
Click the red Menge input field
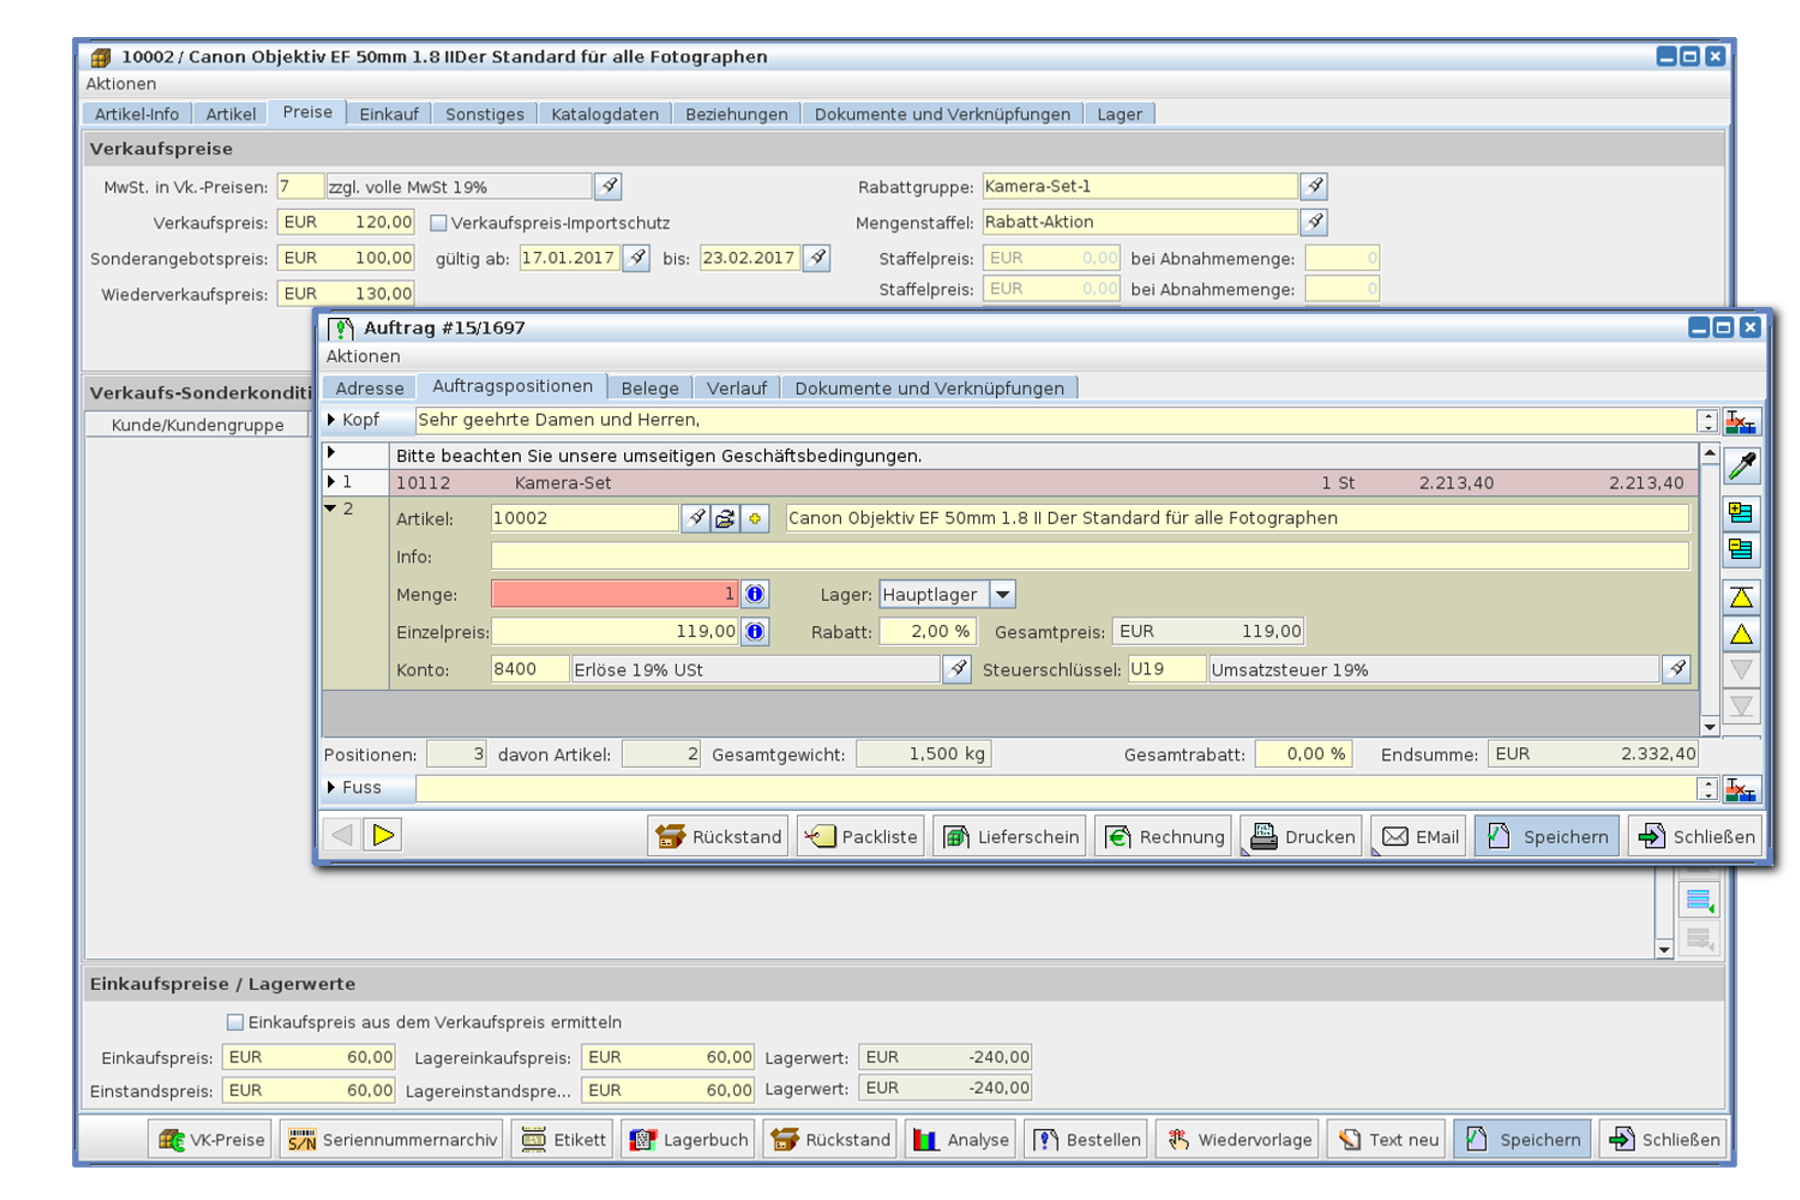(614, 594)
